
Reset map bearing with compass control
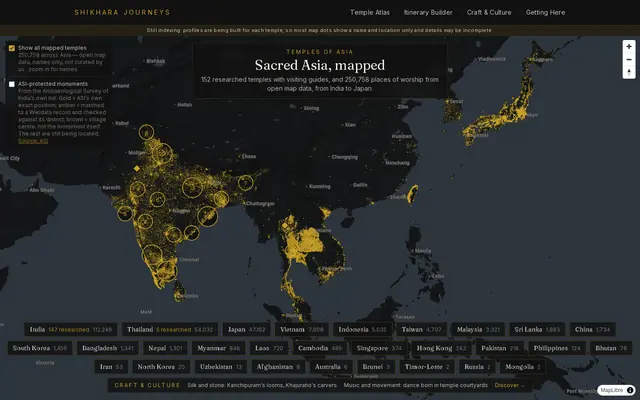click(x=629, y=72)
